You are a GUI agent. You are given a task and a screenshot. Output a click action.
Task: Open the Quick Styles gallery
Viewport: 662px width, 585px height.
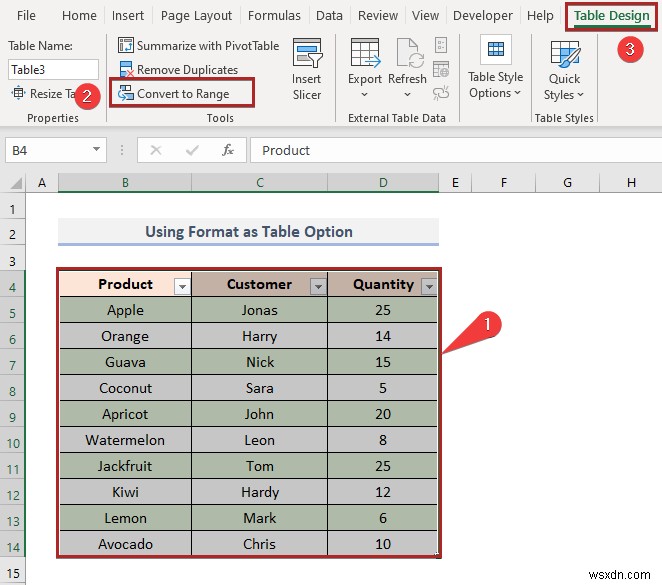[x=565, y=54]
